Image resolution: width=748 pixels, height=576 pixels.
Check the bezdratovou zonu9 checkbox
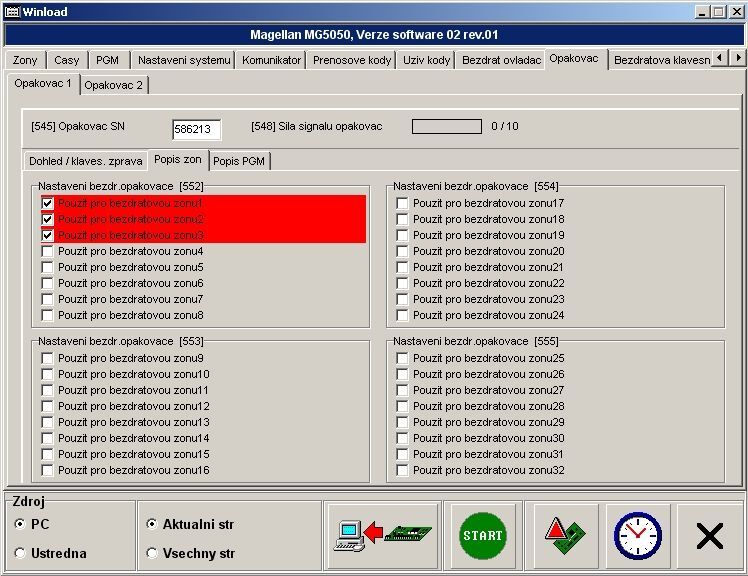tap(48, 358)
